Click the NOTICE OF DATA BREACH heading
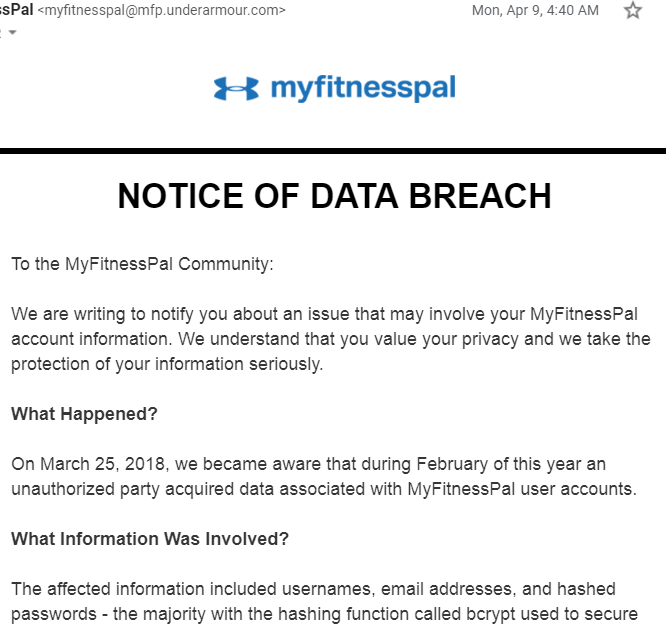The image size is (666, 624). (x=334, y=196)
